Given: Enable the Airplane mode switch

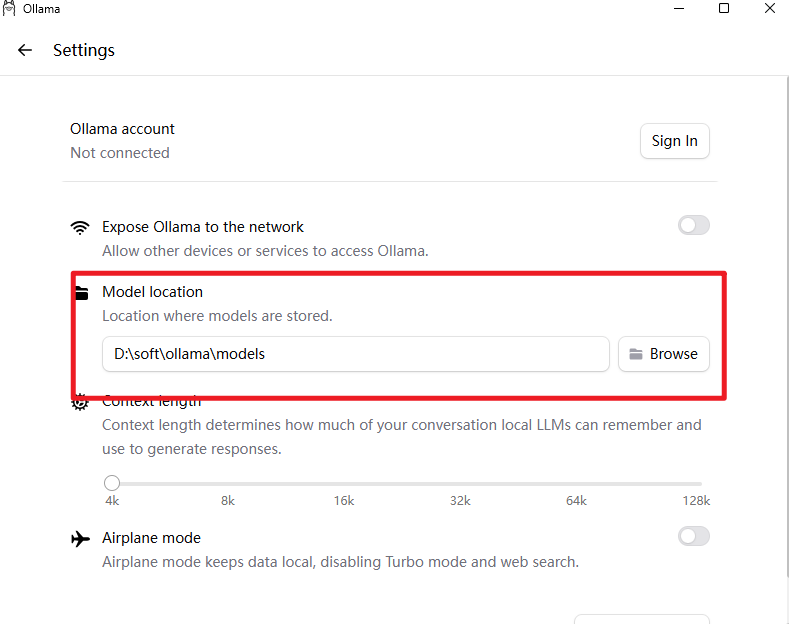Looking at the screenshot, I should coord(693,536).
